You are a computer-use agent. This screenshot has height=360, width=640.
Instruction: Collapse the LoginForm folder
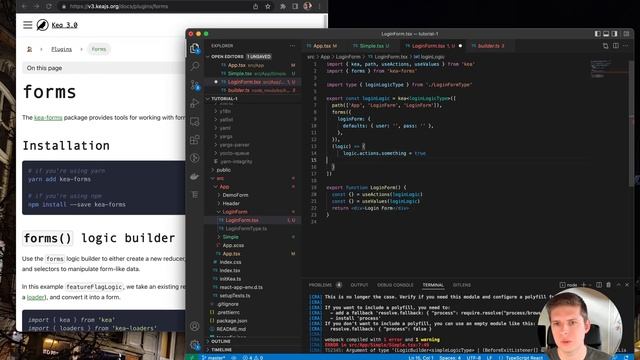[x=253, y=212]
